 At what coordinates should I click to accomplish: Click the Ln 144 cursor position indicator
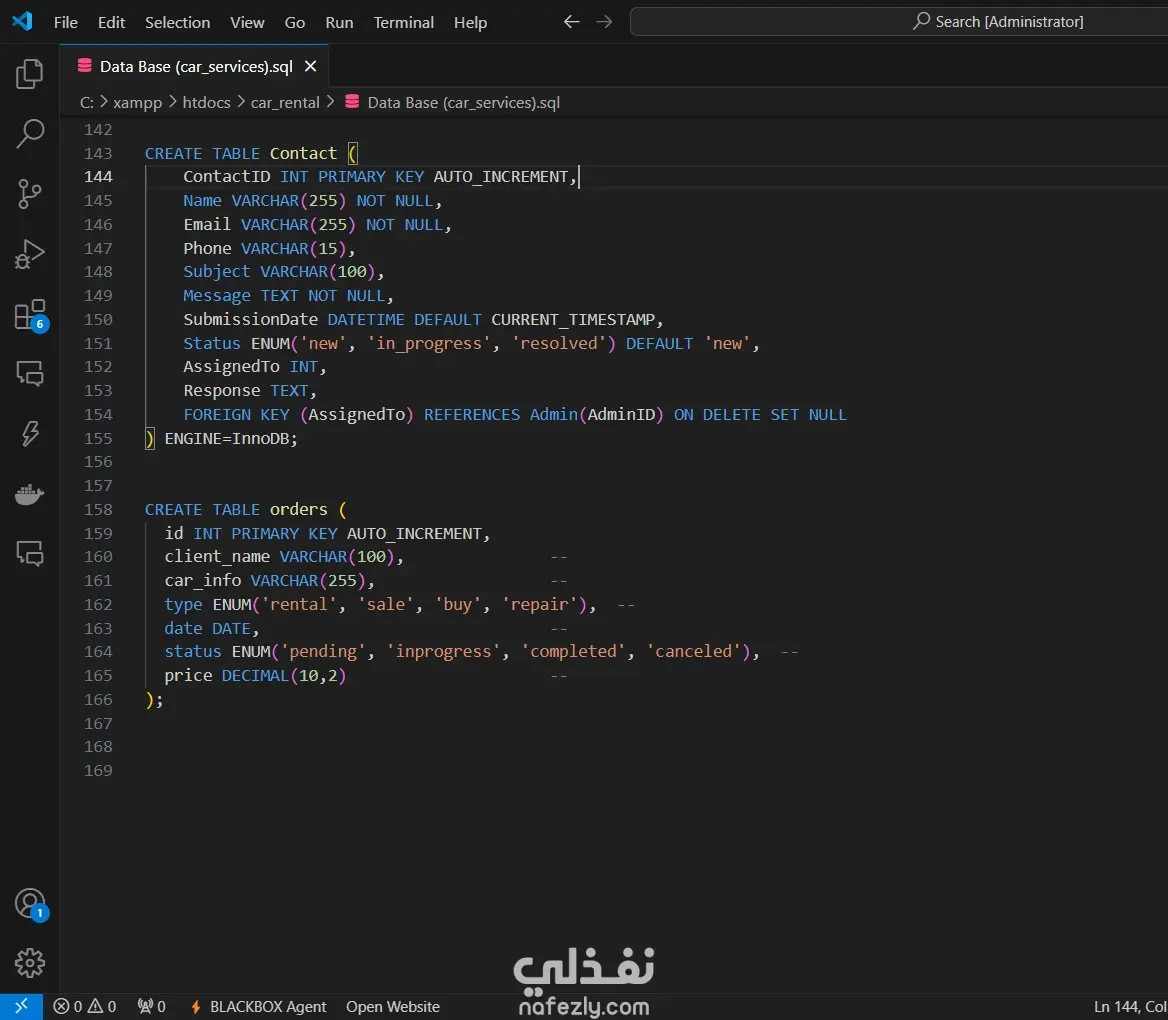coord(1130,1007)
